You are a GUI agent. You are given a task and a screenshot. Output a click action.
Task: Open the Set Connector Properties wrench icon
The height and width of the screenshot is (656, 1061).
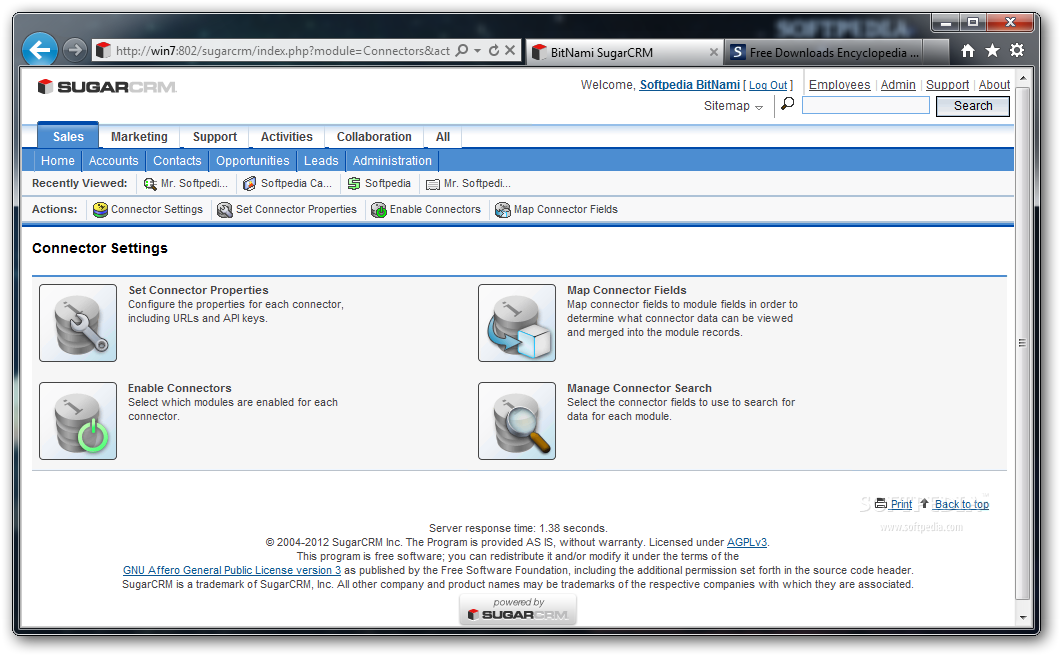[x=78, y=323]
